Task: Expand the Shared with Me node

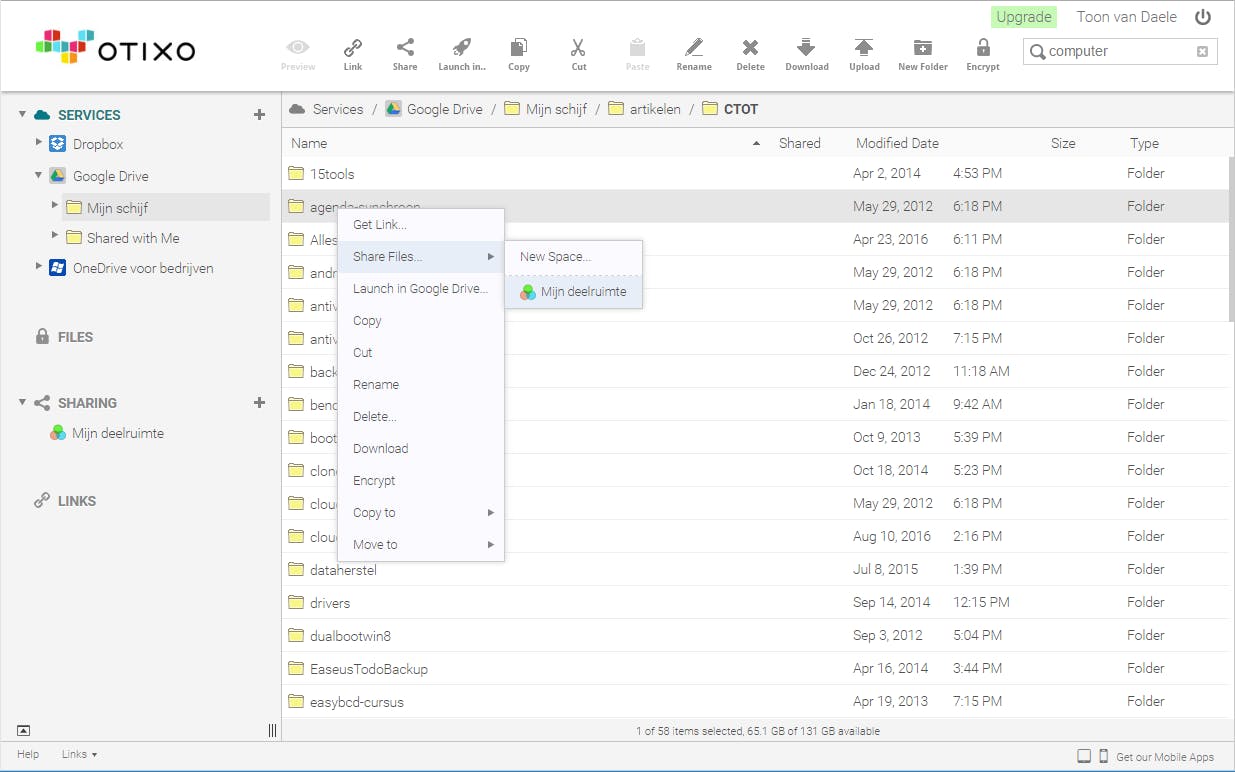Action: pyautogui.click(x=55, y=236)
